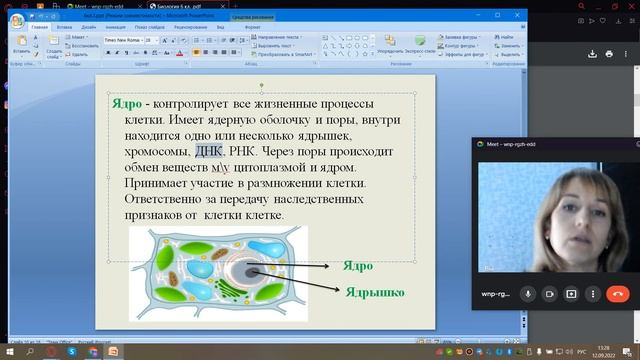The width and height of the screenshot is (640, 360).
Task: Click Удалить (Delete slide) button
Action: (77, 54)
